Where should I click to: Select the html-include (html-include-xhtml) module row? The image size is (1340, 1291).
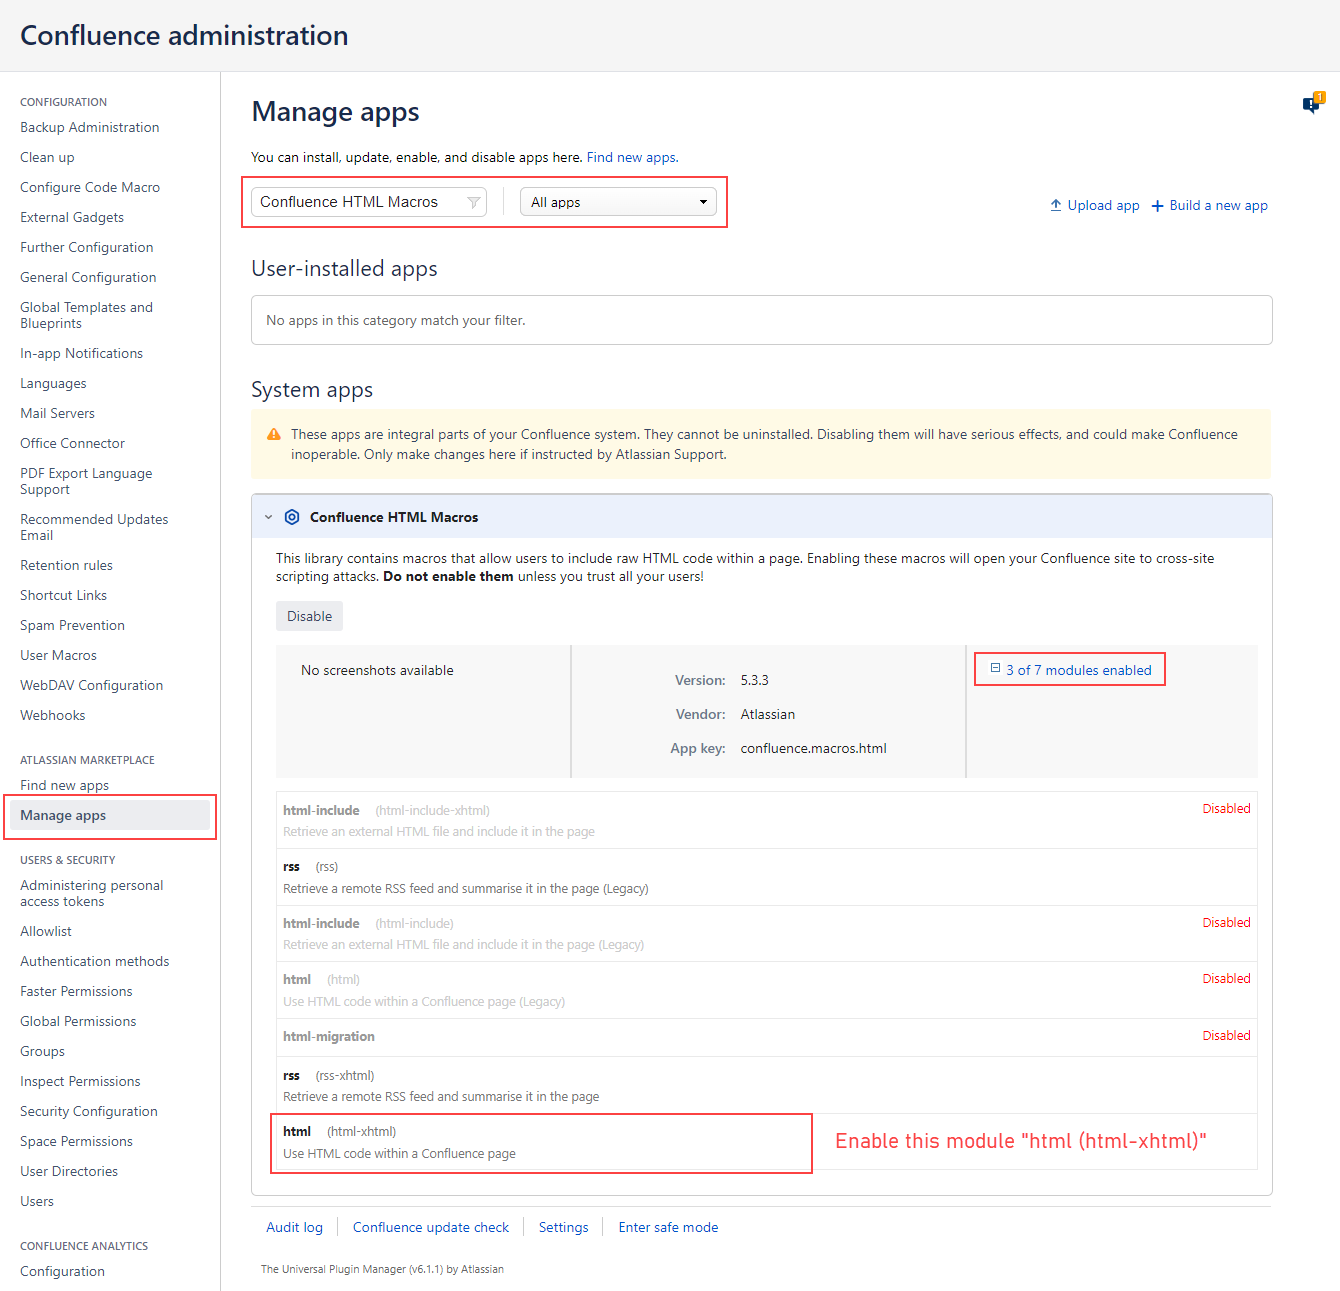(x=766, y=820)
